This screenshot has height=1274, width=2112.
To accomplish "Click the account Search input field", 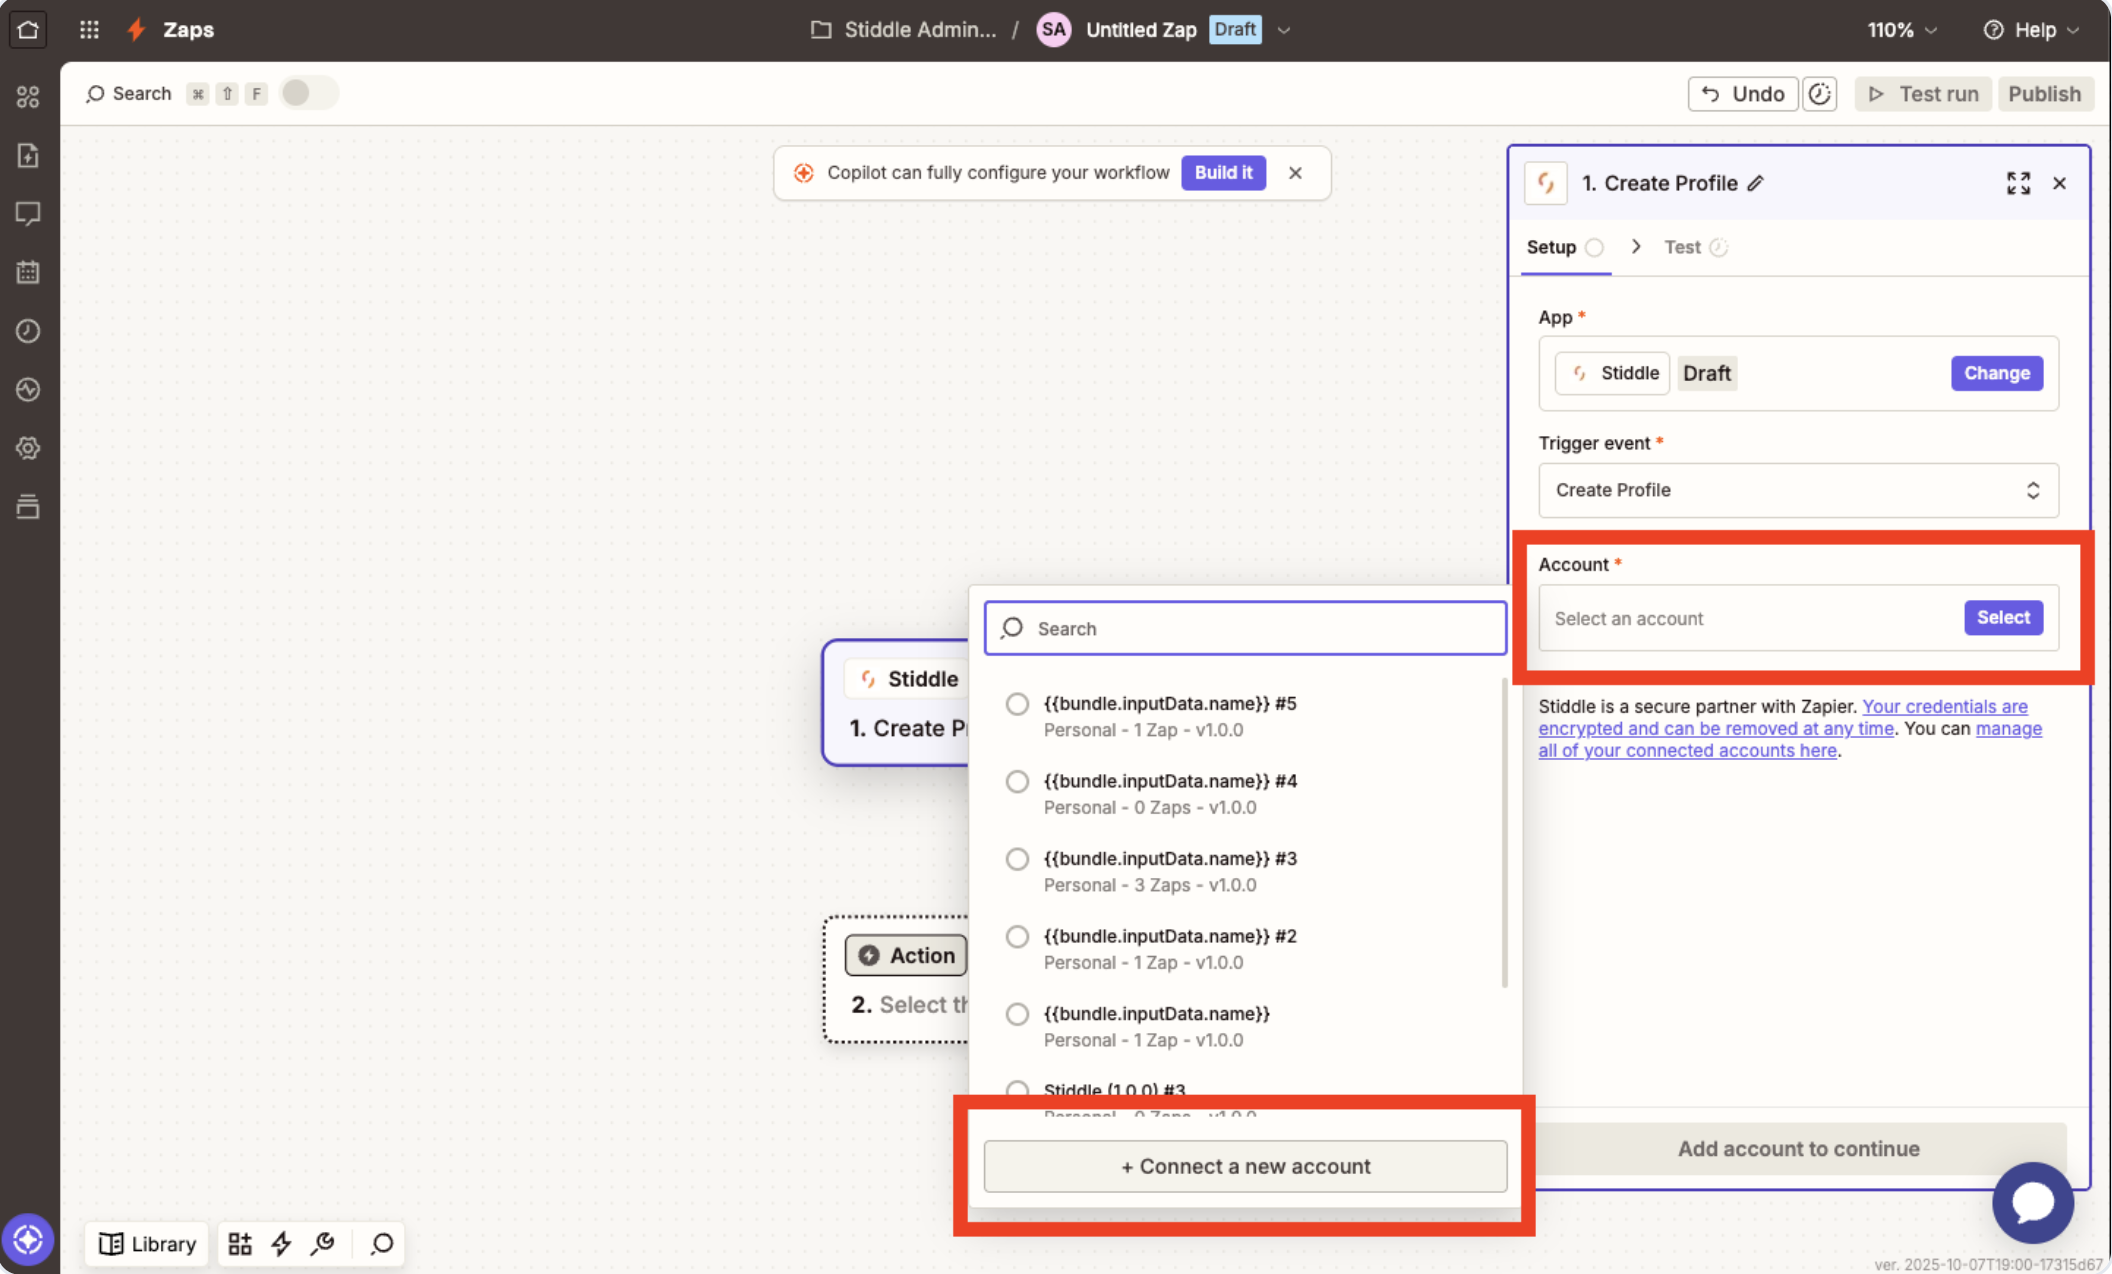I will coord(1245,628).
